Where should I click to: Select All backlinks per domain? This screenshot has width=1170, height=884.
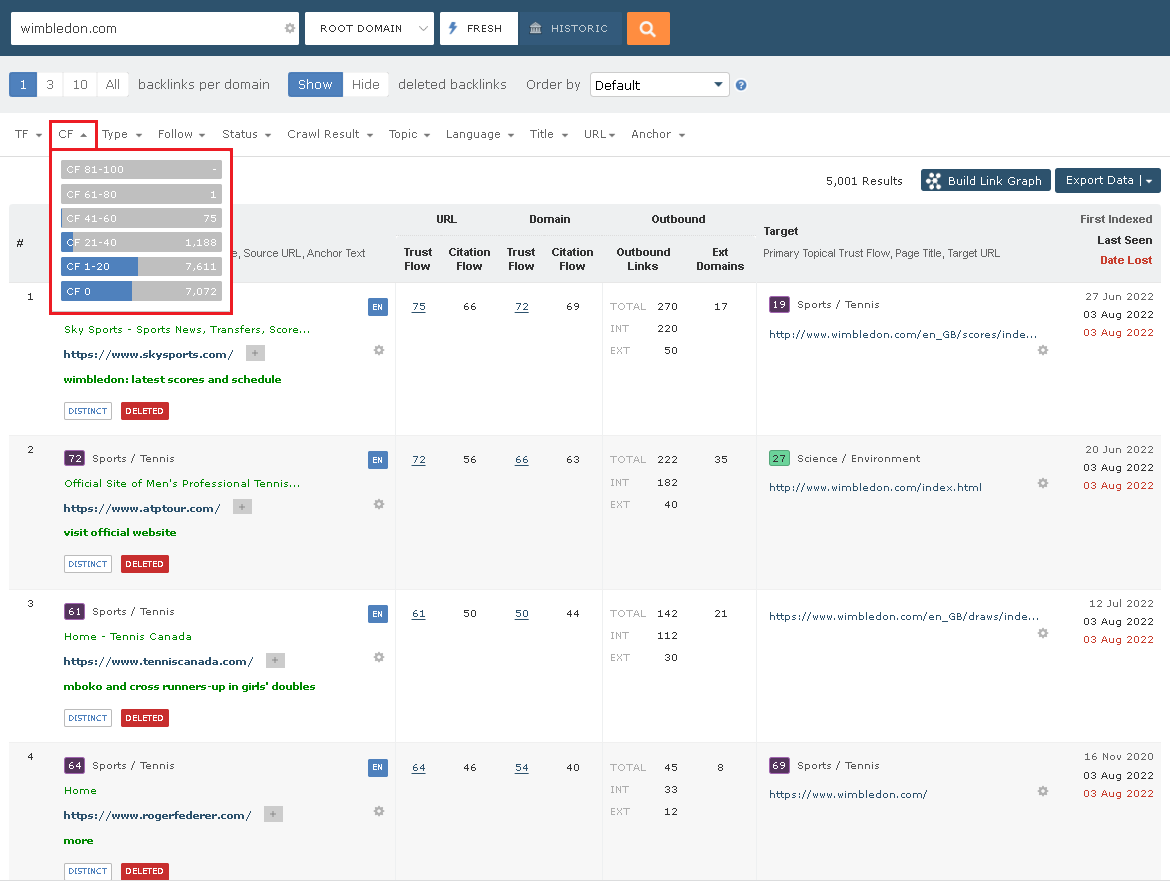pyautogui.click(x=112, y=85)
